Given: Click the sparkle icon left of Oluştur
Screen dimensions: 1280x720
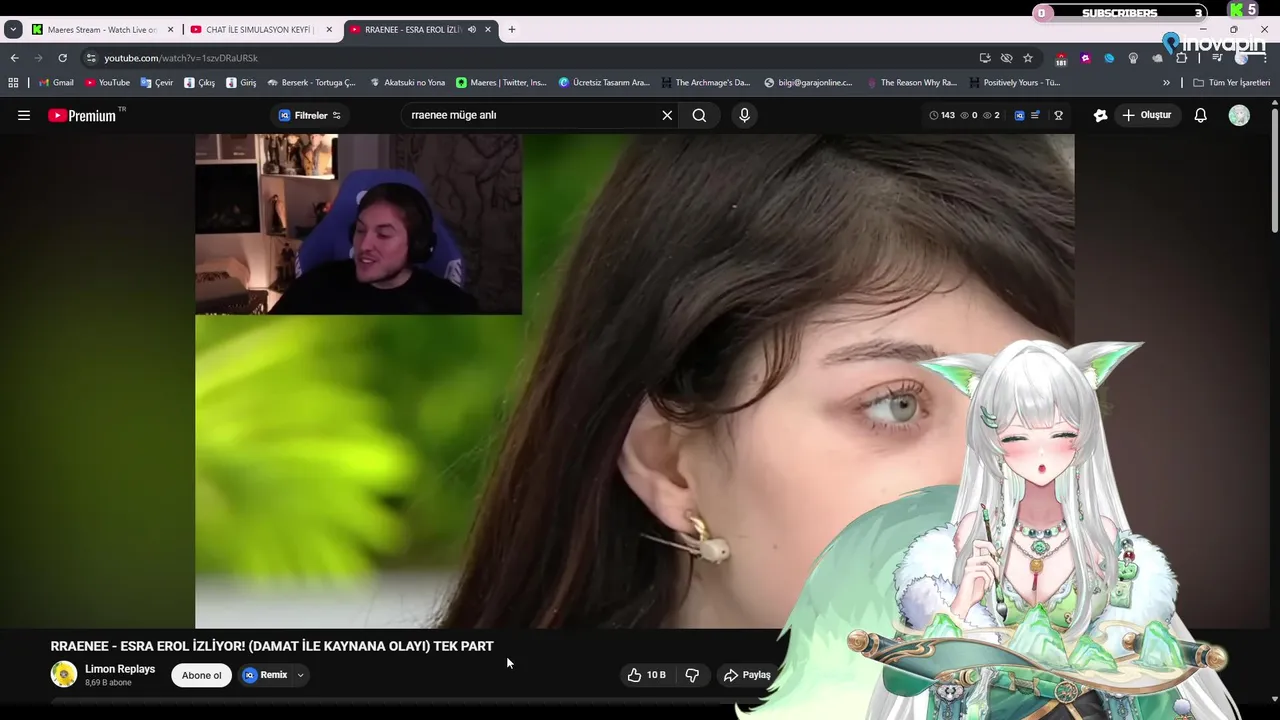Looking at the screenshot, I should (x=1101, y=115).
